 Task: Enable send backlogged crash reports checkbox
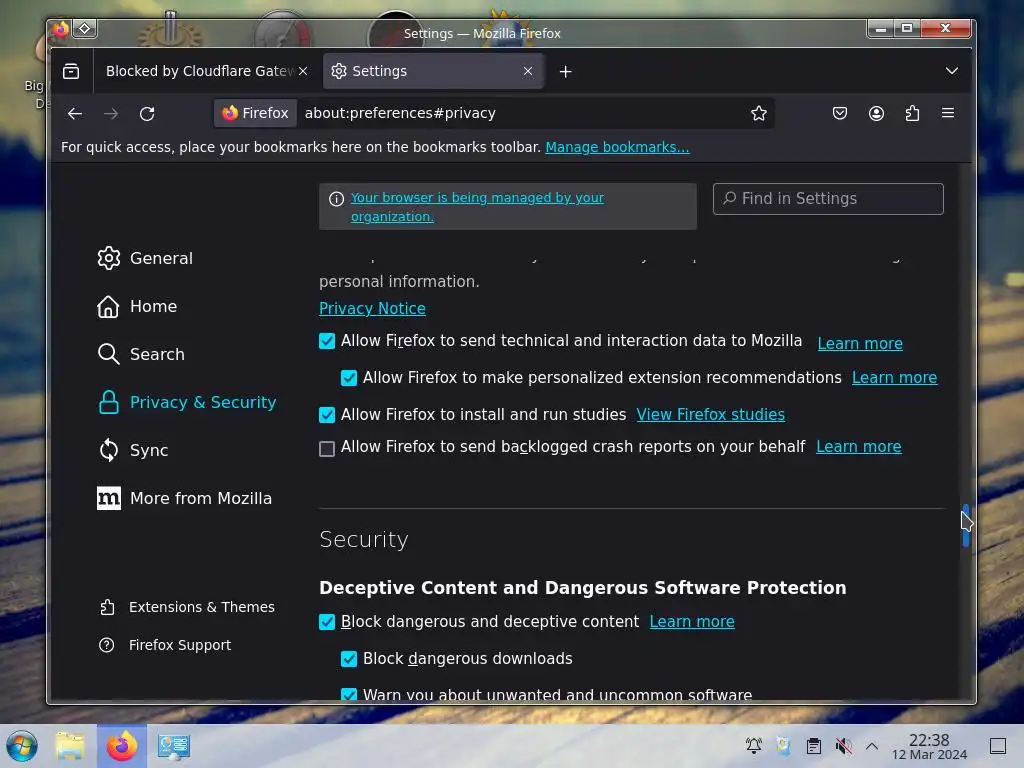327,449
